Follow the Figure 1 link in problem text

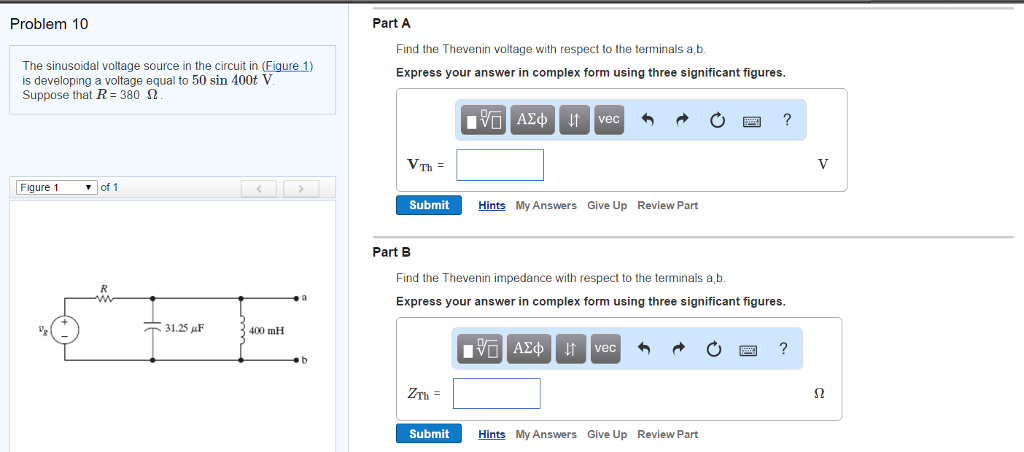287,66
